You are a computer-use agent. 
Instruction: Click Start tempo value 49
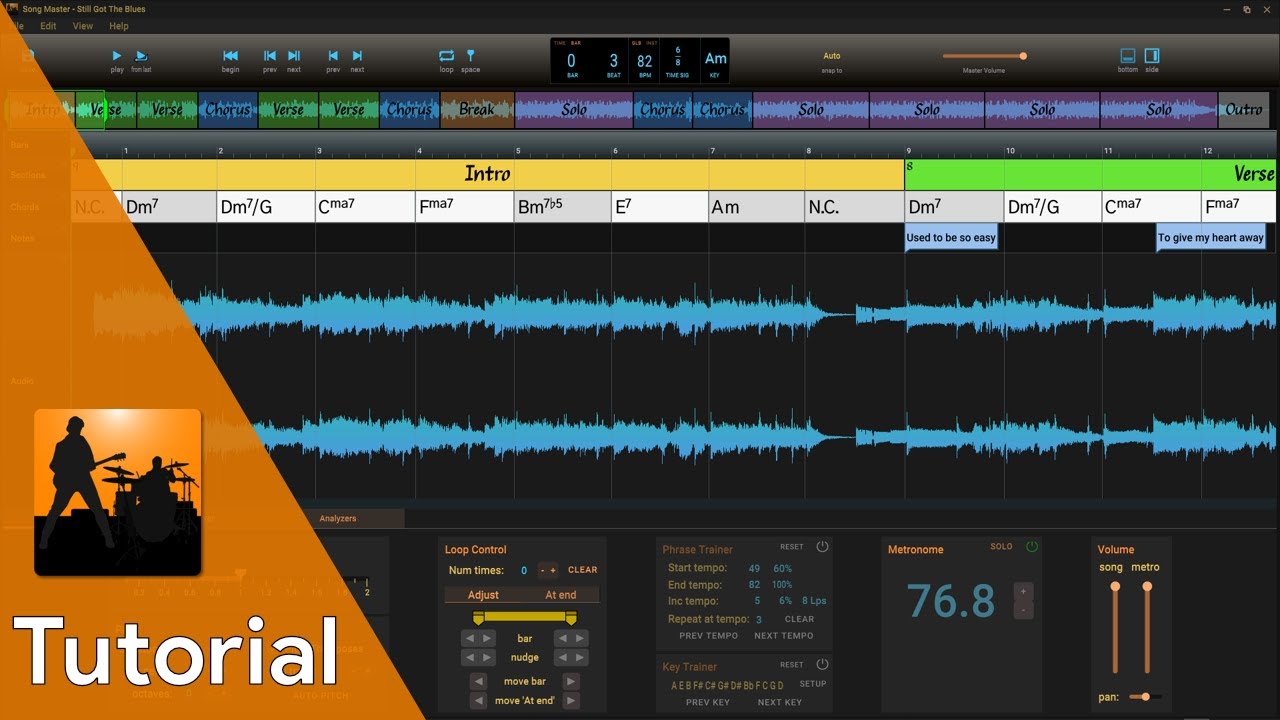(x=754, y=568)
